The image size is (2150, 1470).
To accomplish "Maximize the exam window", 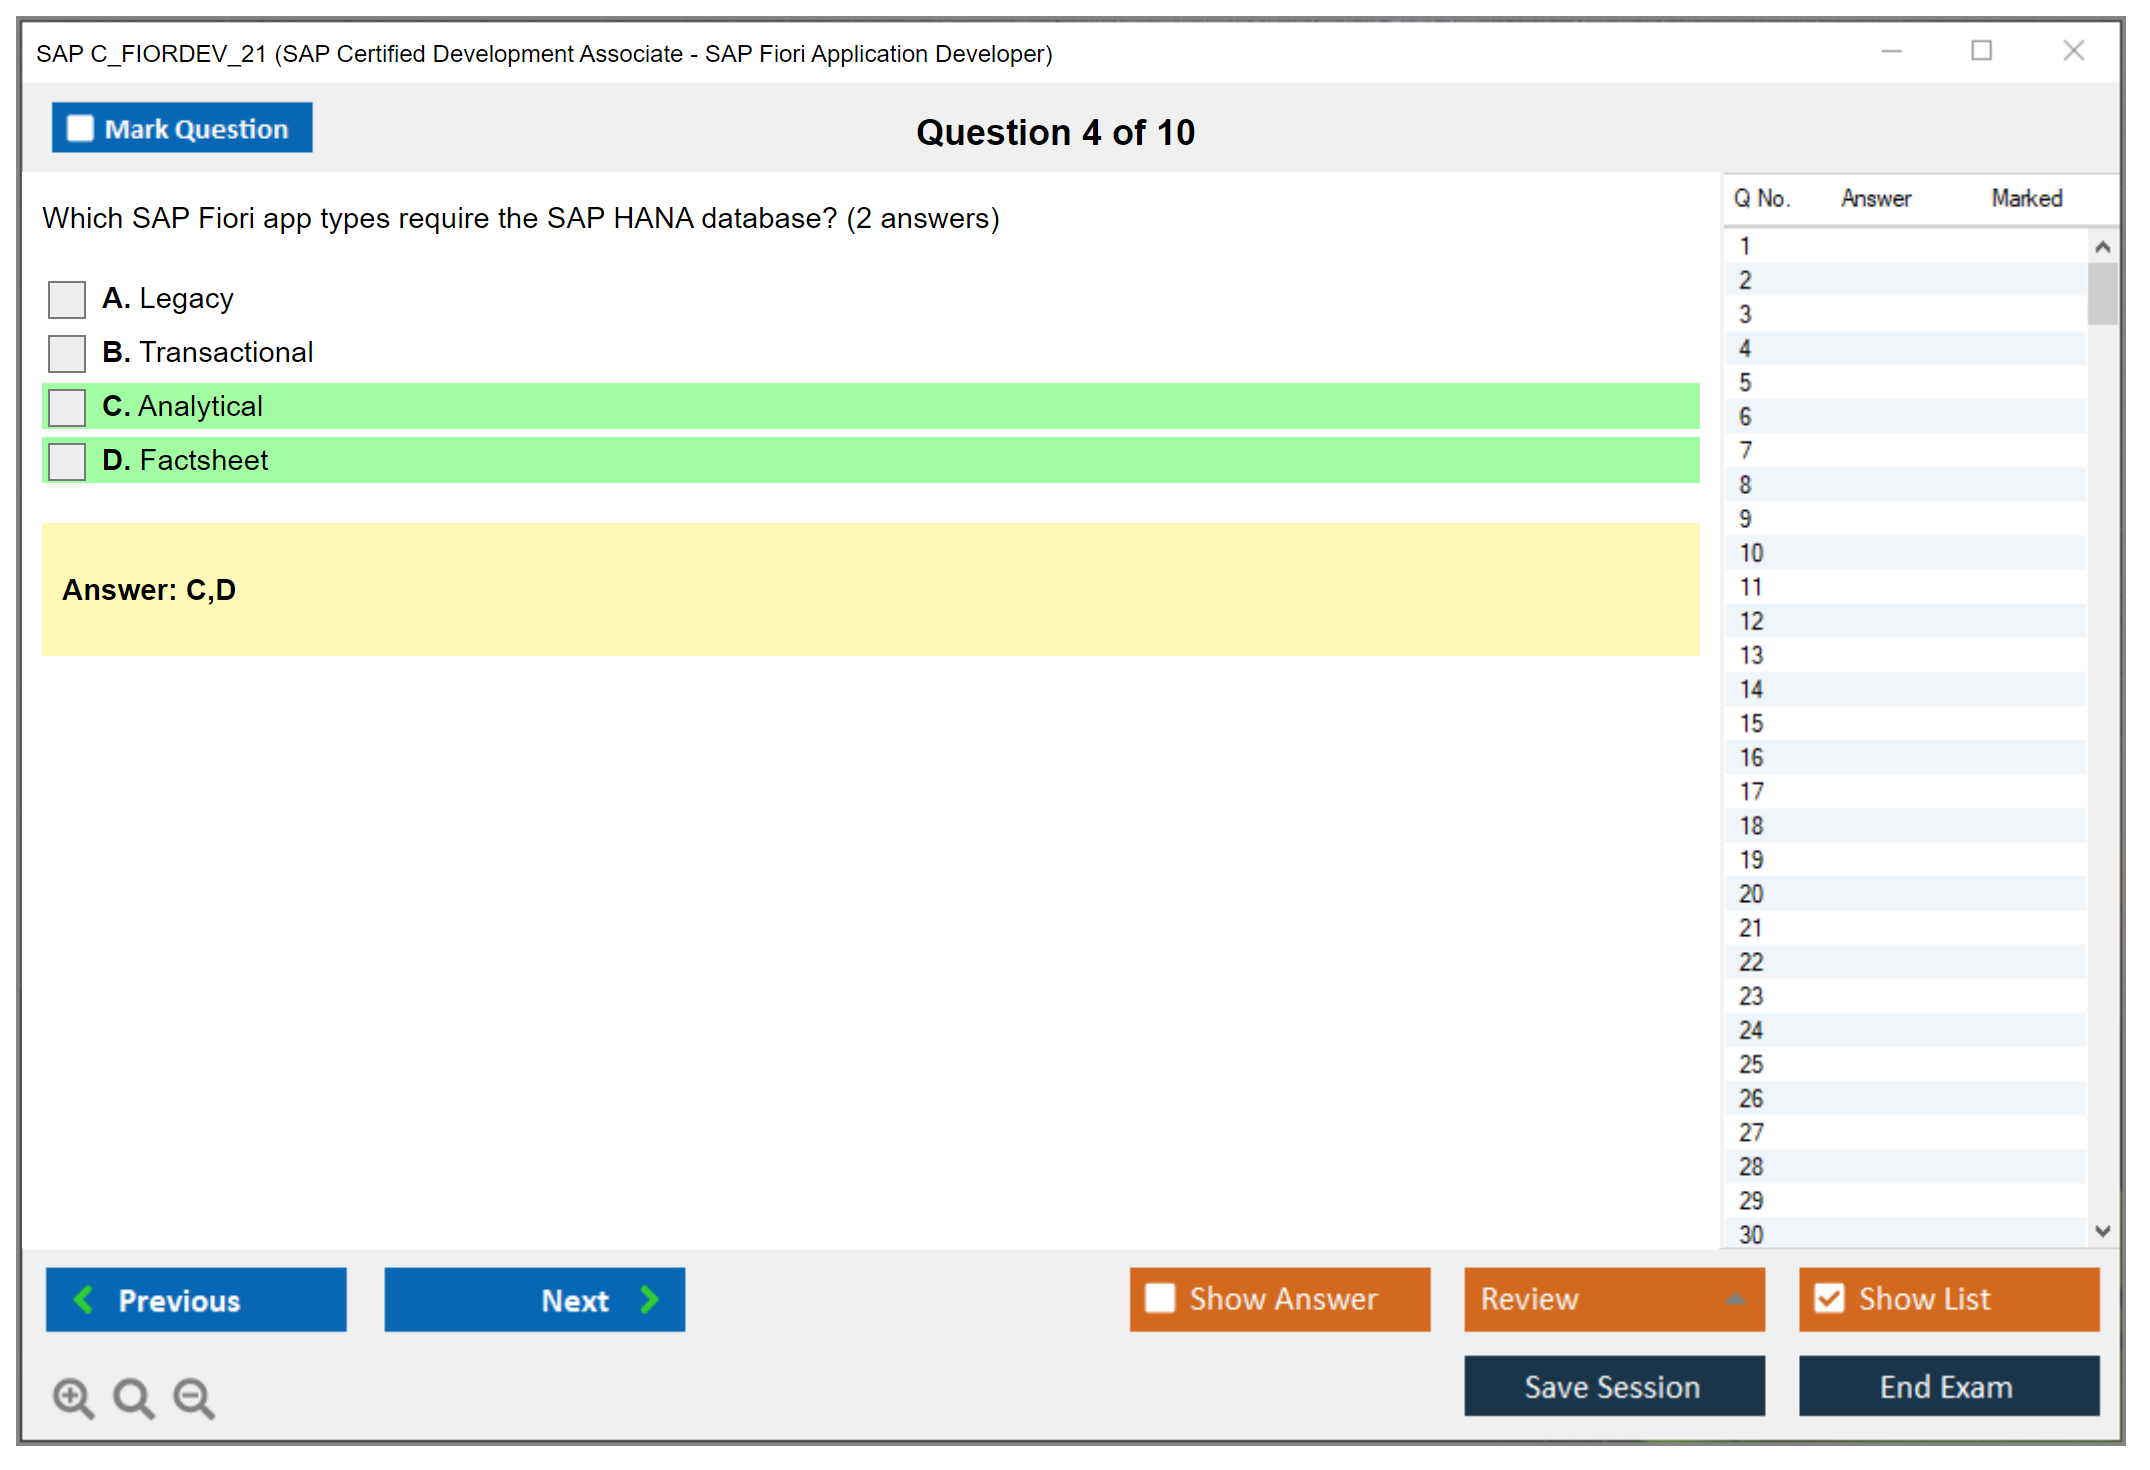I will click(1981, 51).
